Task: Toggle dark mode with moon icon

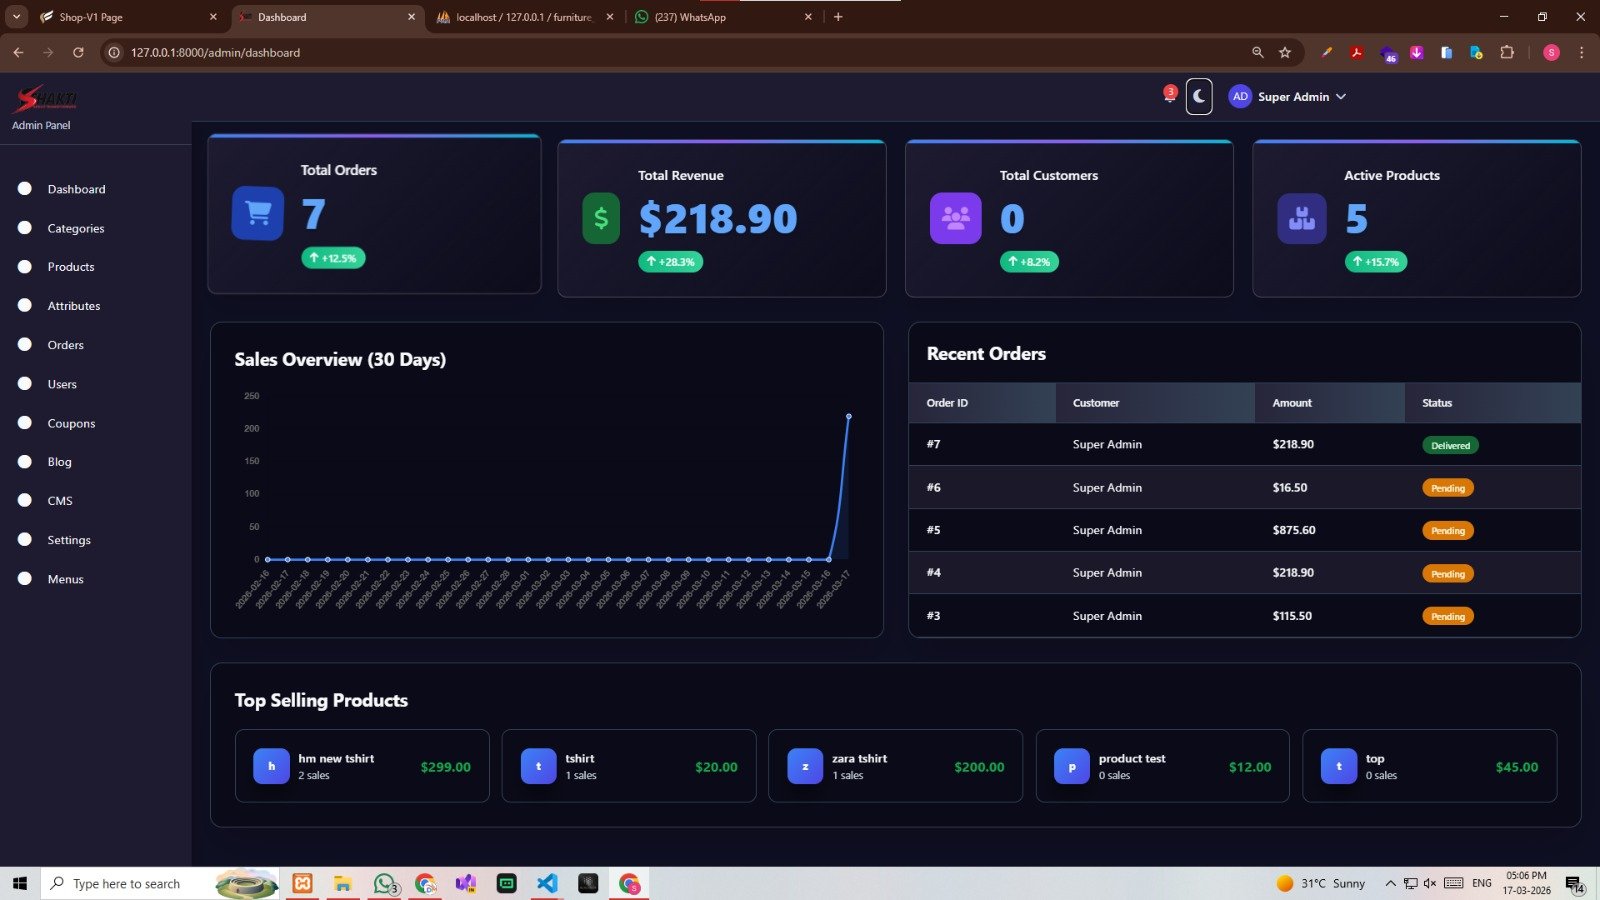Action: click(1199, 97)
